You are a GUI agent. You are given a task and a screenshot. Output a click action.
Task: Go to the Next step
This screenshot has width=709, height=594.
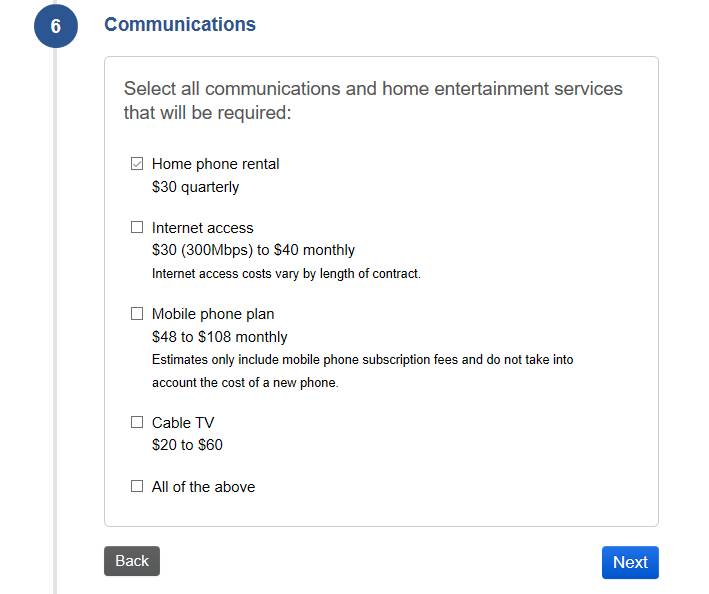pos(630,562)
